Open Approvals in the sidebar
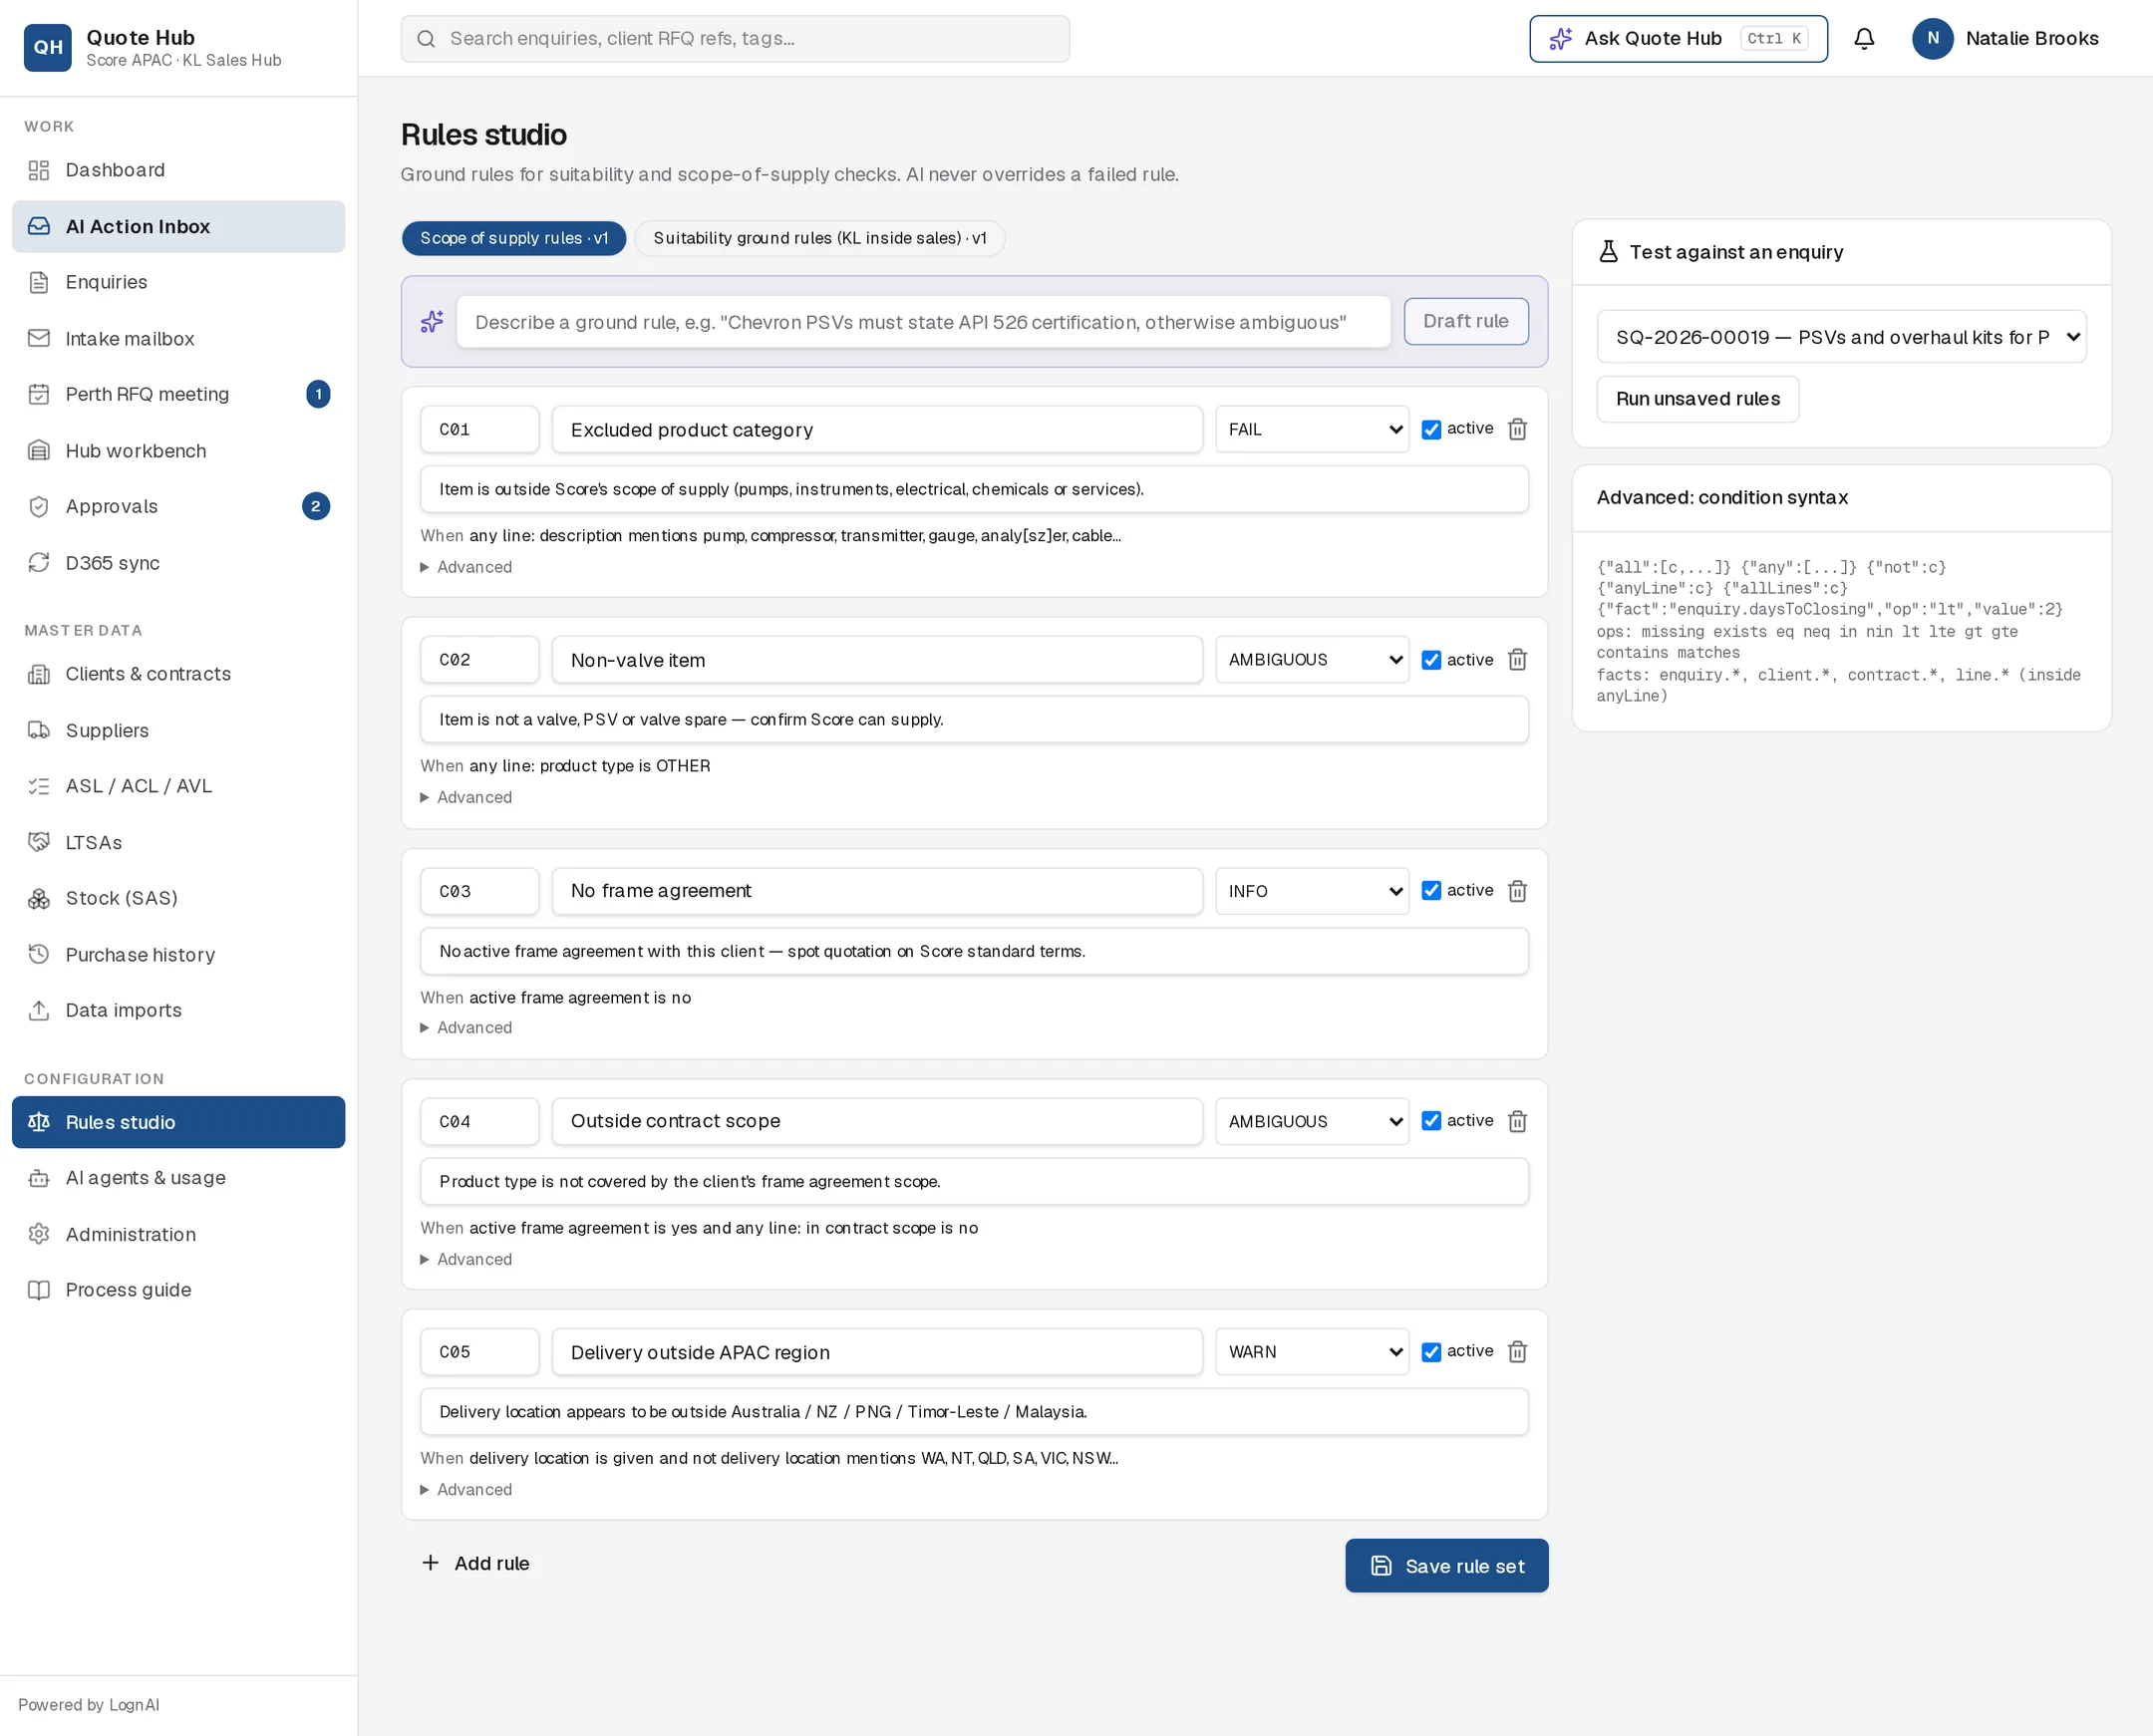 [178, 507]
